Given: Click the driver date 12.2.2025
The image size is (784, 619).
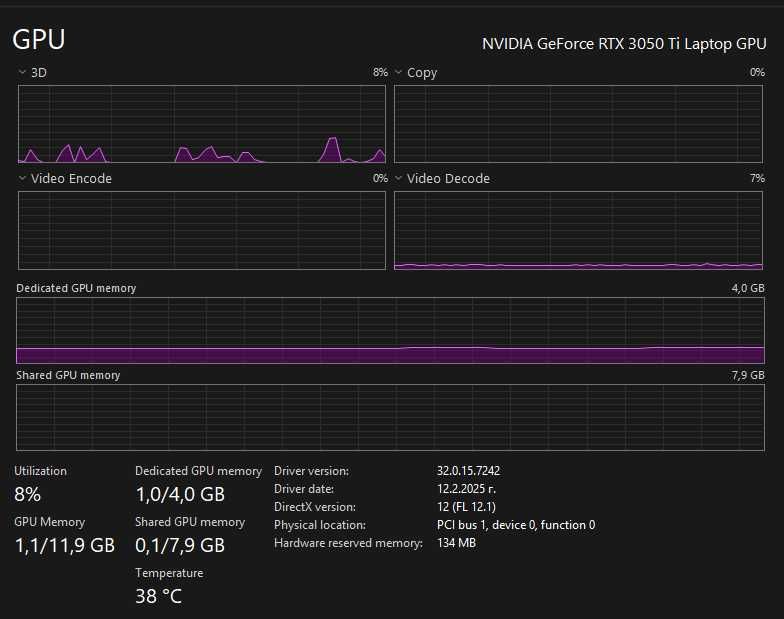Looking at the screenshot, I should 466,489.
